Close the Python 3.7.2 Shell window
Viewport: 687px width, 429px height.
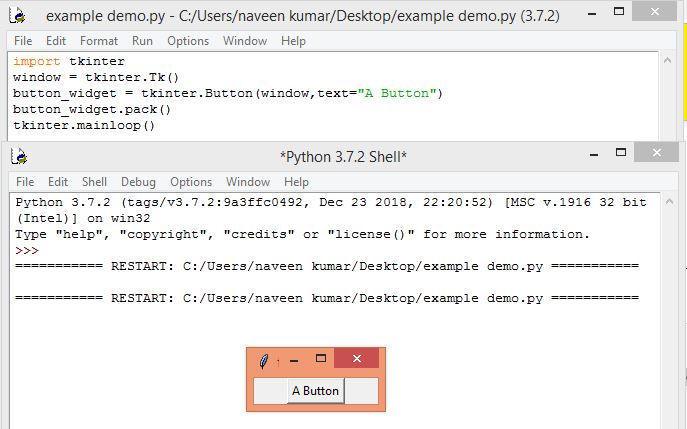pos(656,152)
